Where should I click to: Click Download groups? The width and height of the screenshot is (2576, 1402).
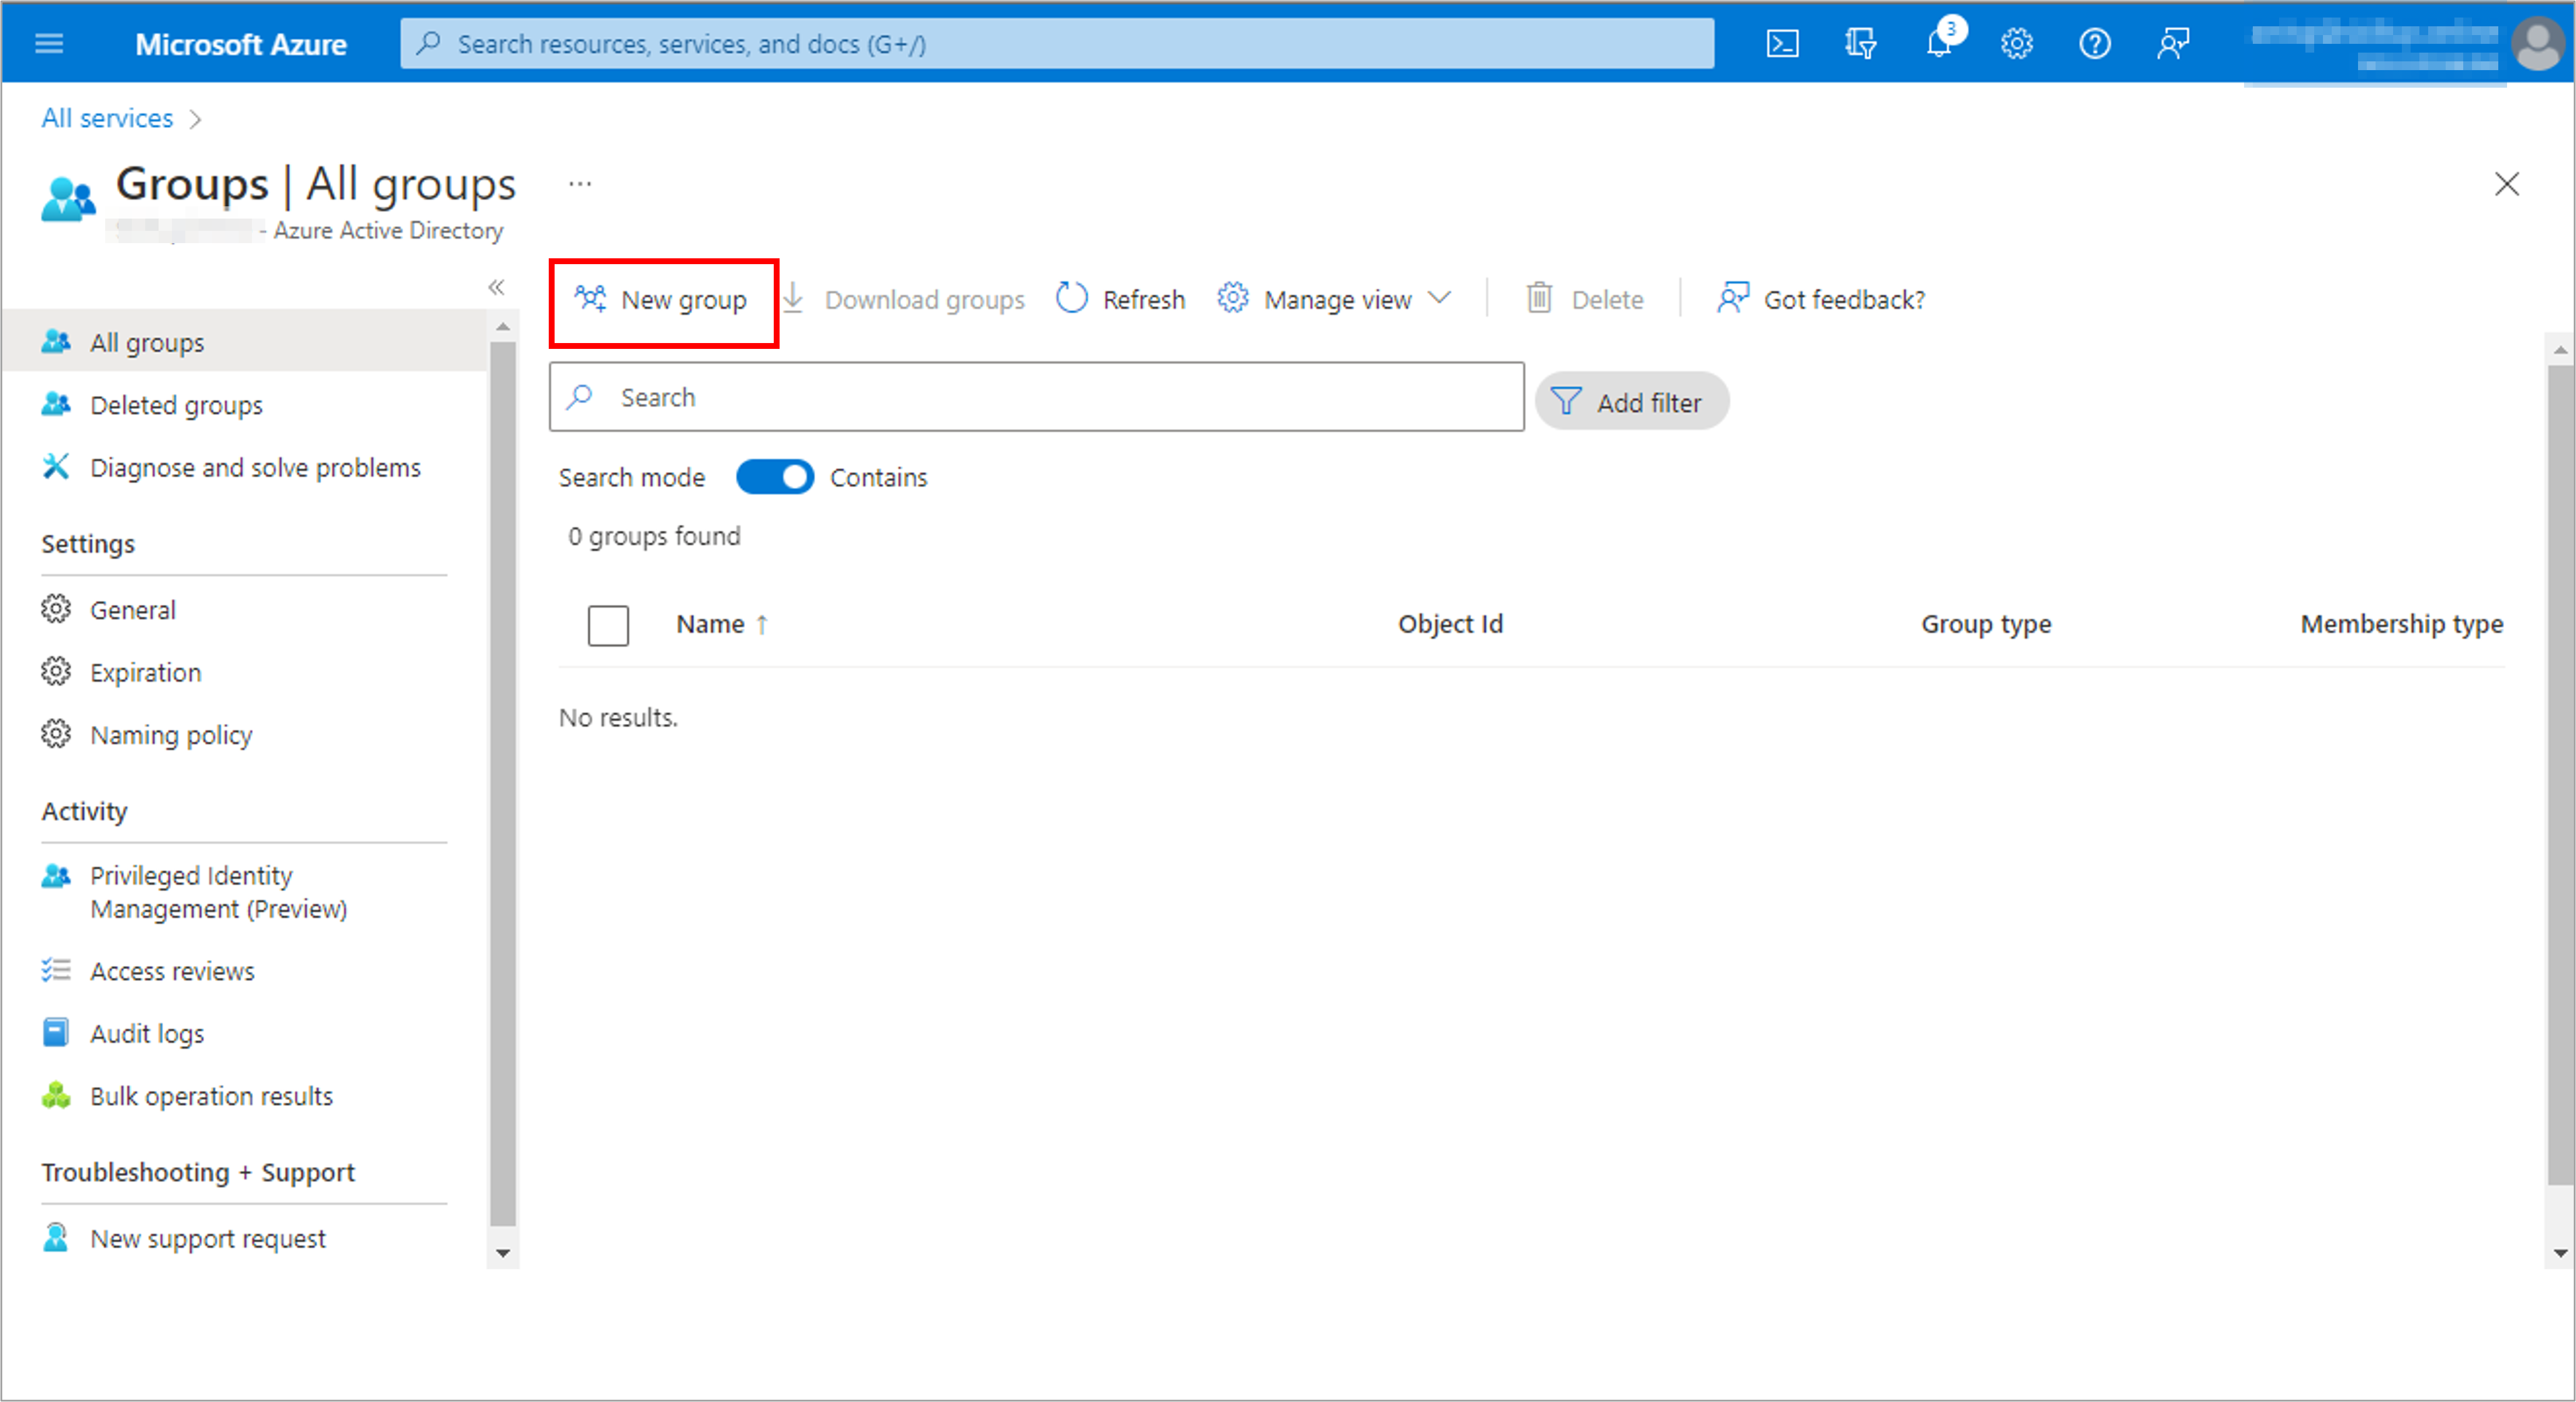(904, 300)
